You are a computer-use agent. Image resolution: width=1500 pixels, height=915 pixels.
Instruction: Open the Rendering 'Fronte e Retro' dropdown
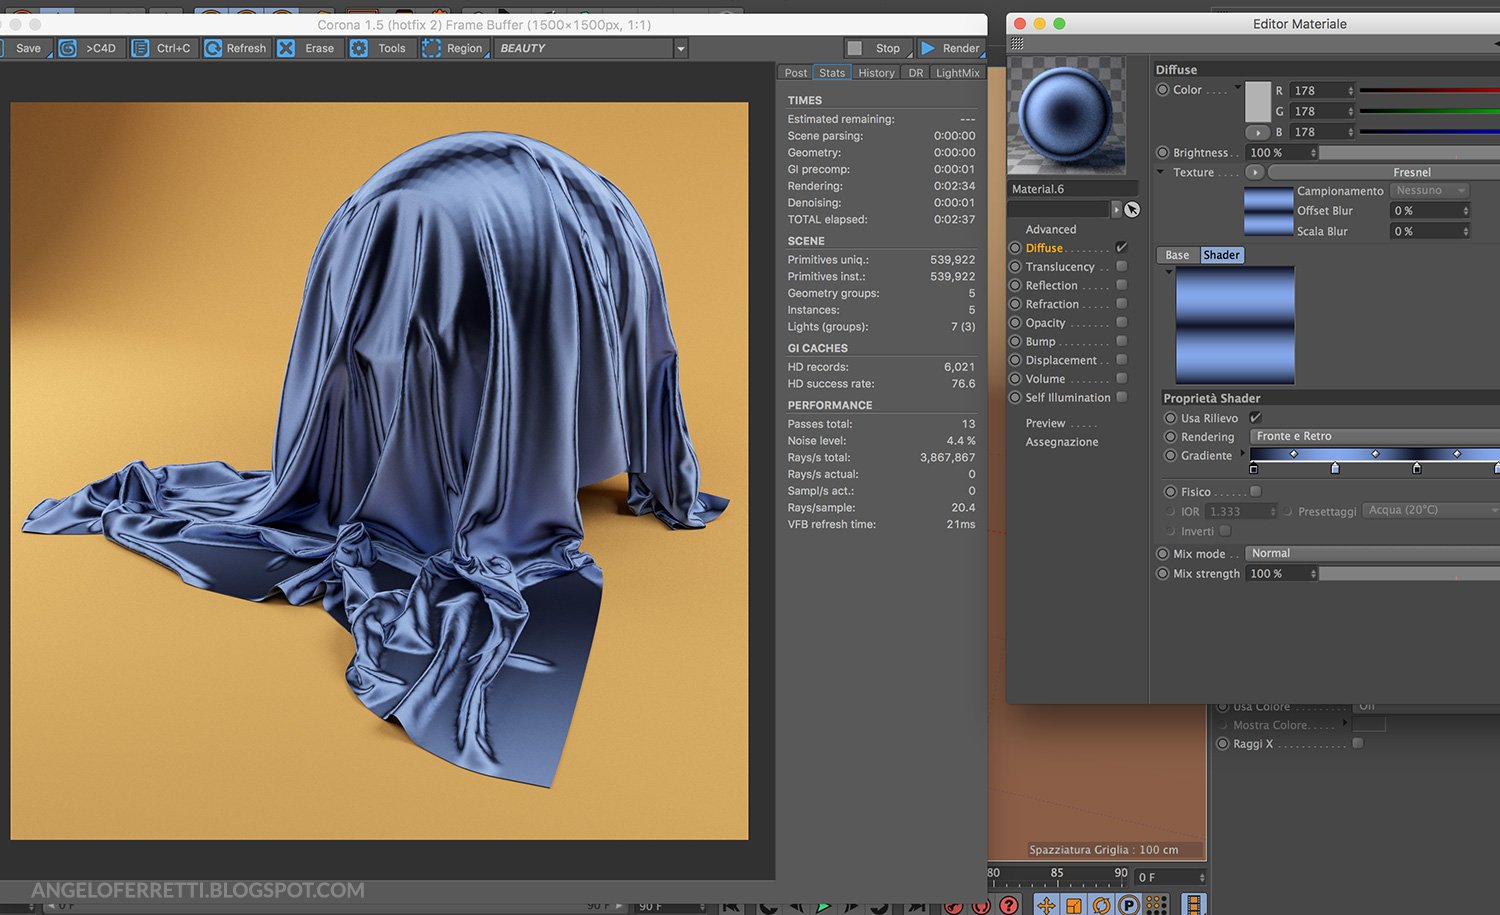click(1372, 436)
